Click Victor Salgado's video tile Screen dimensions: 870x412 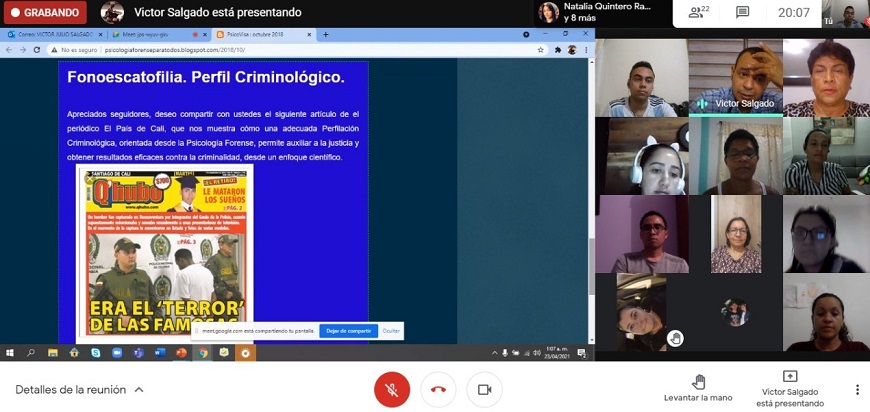(x=735, y=78)
